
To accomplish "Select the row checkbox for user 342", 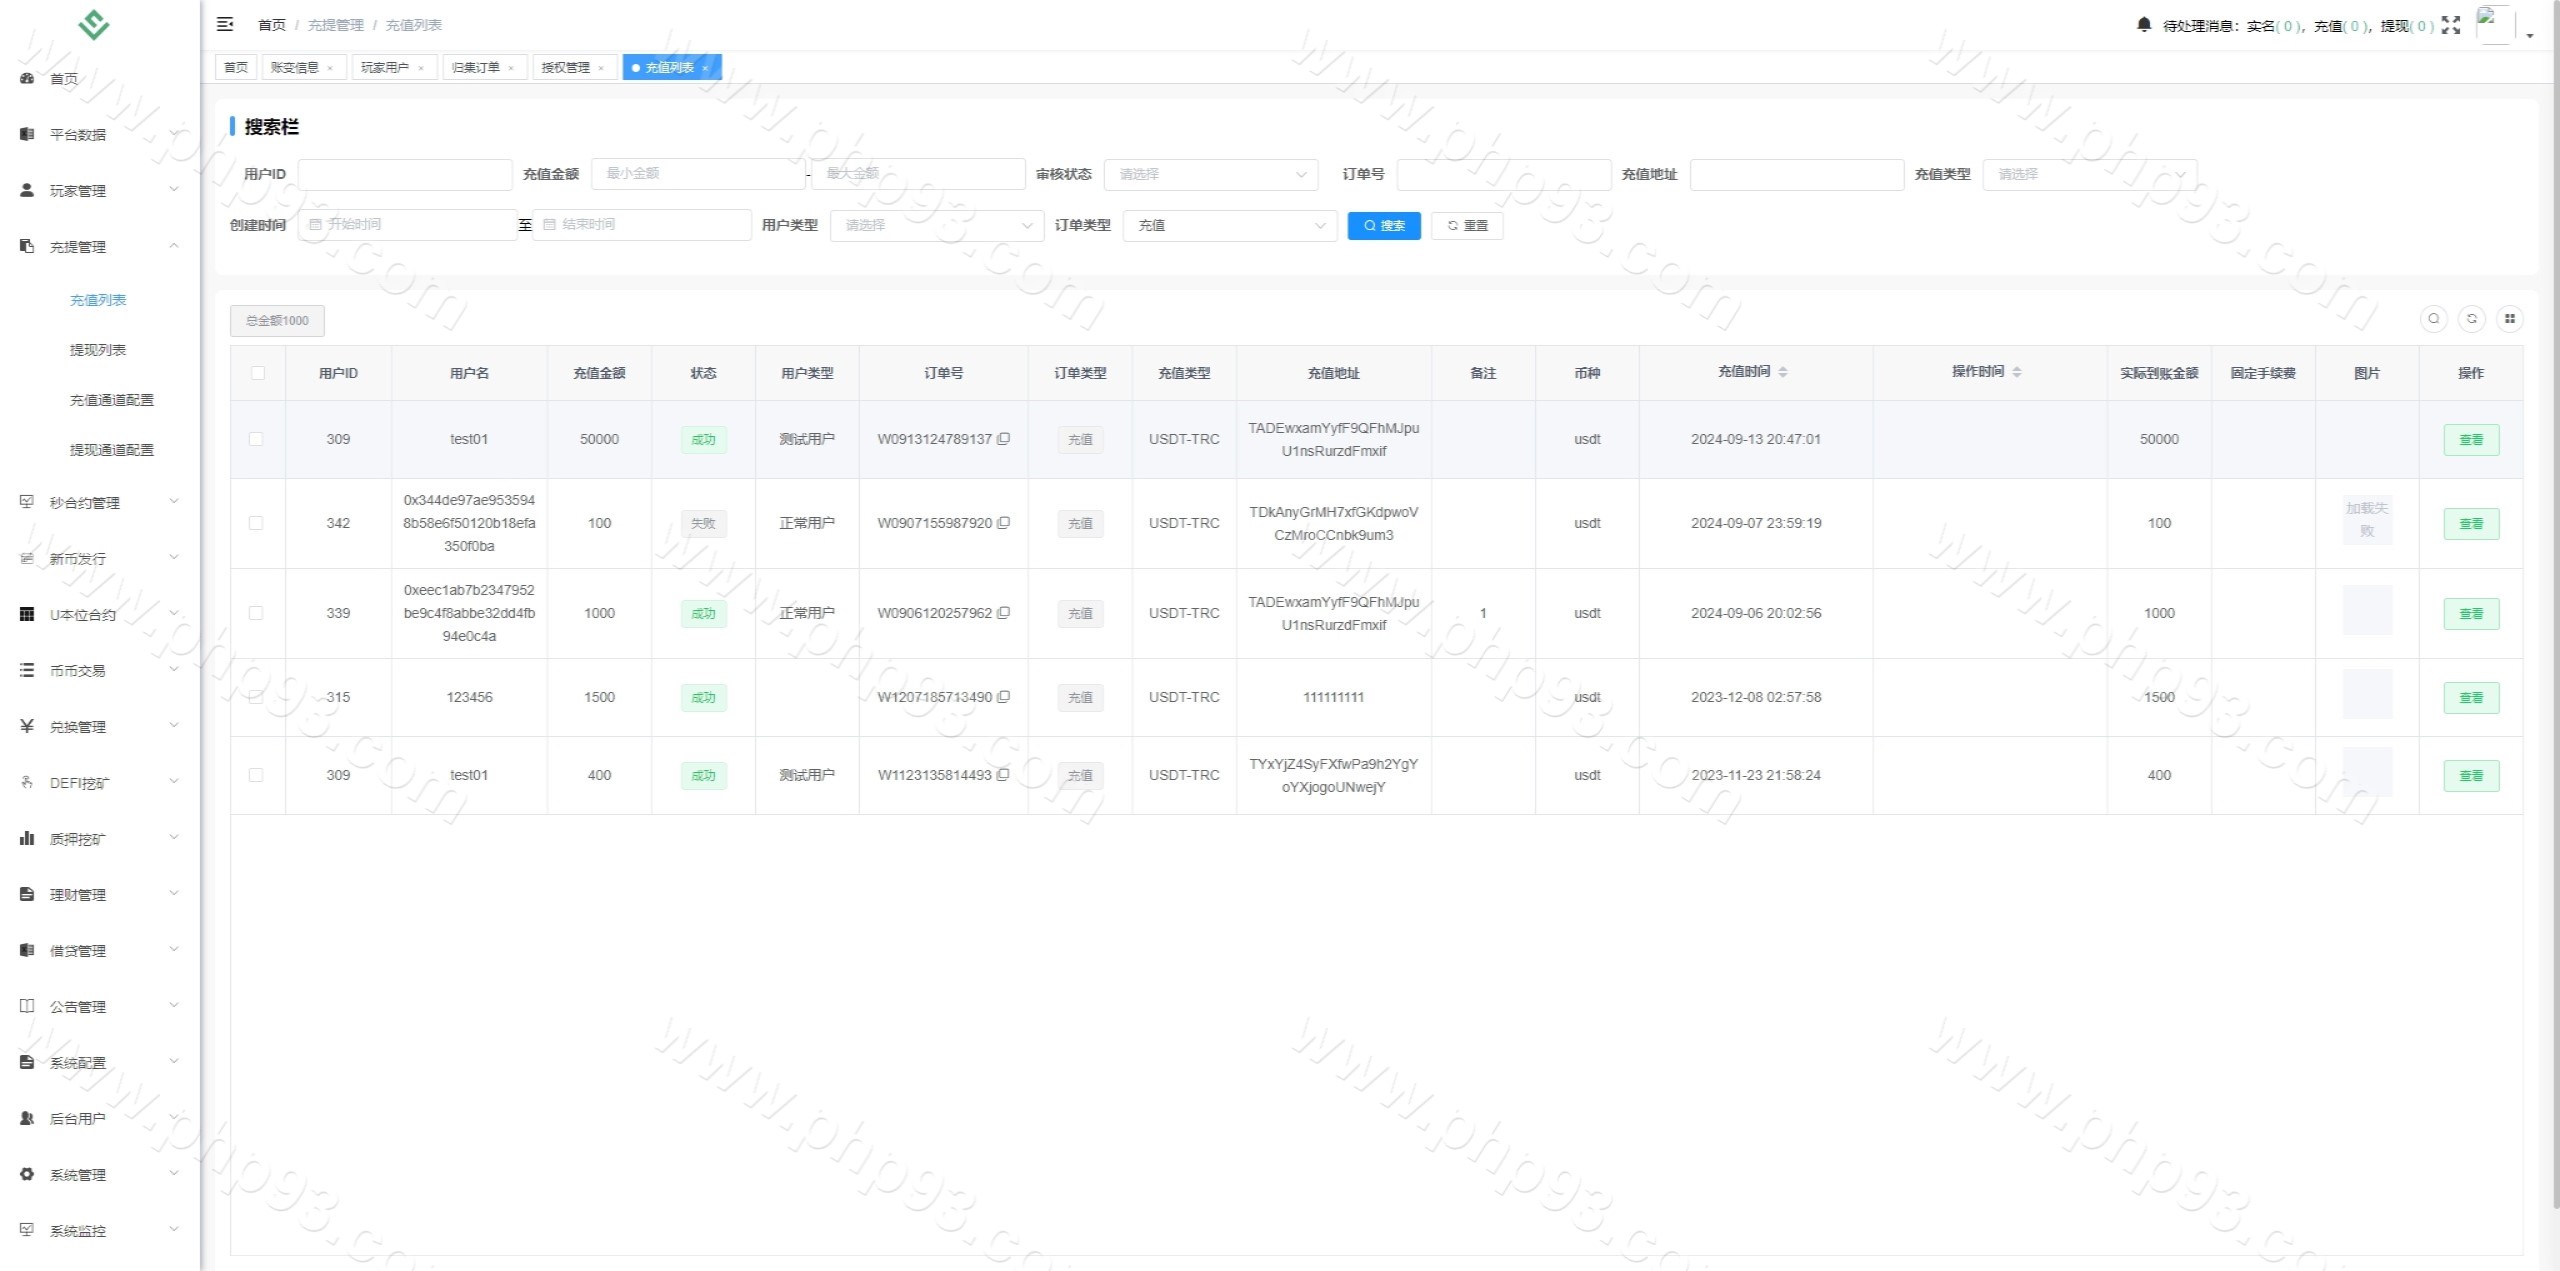I will click(x=256, y=523).
